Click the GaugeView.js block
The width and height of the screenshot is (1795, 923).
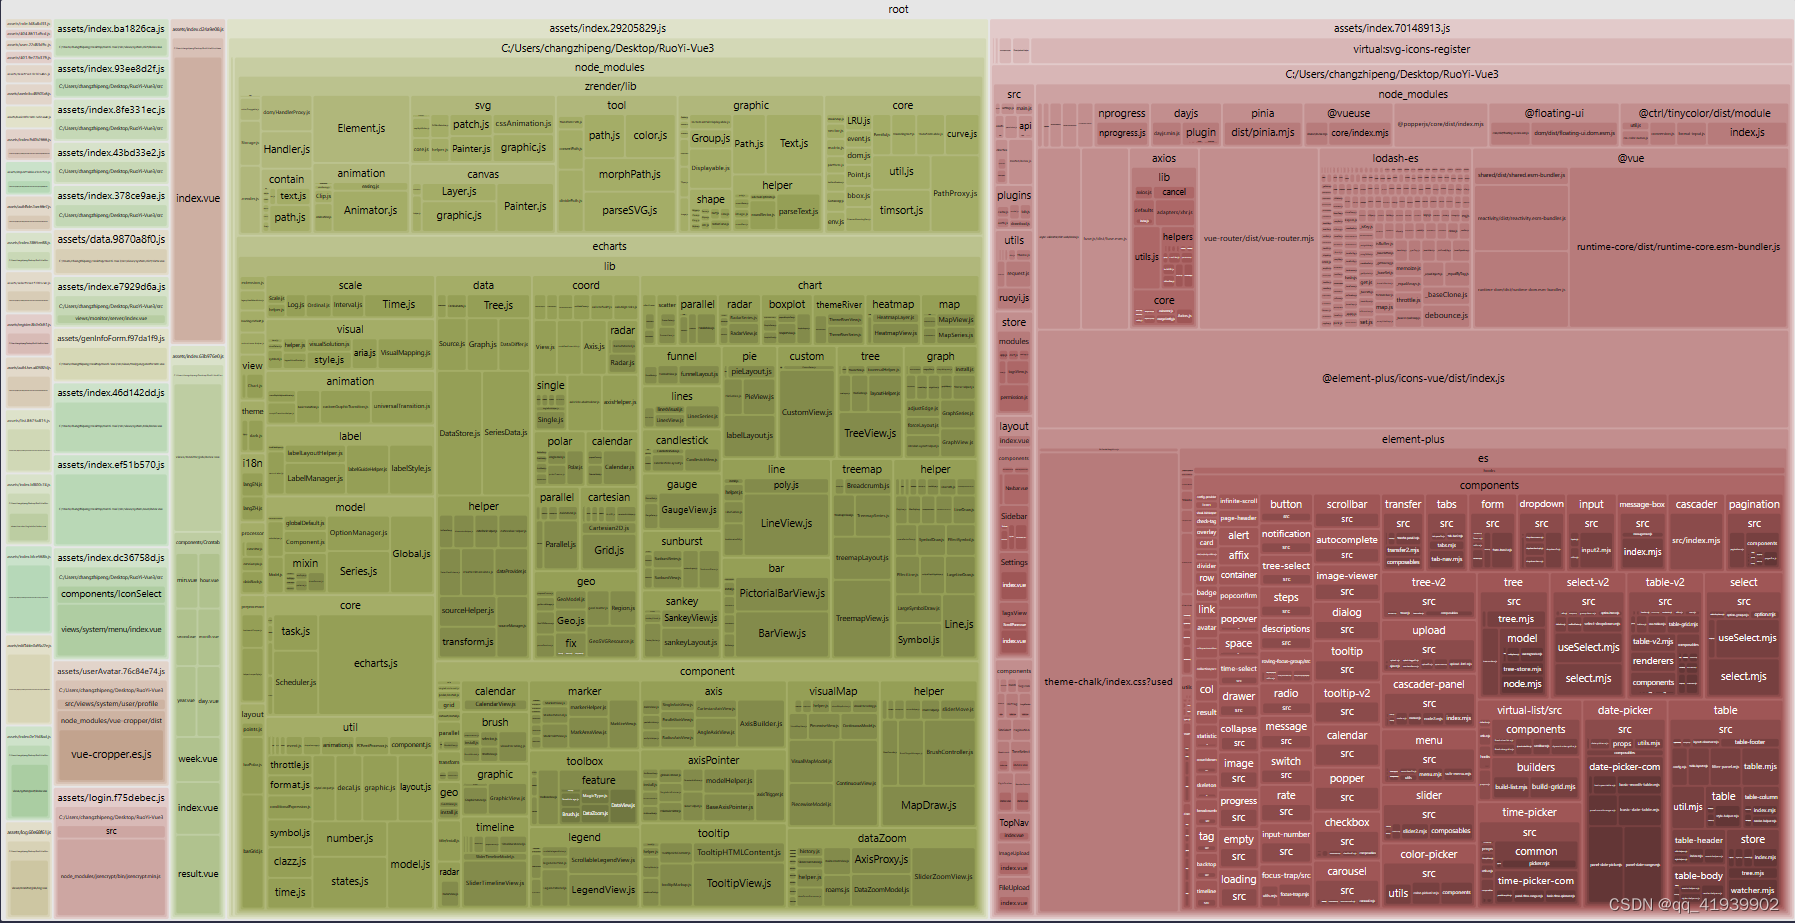(x=688, y=510)
